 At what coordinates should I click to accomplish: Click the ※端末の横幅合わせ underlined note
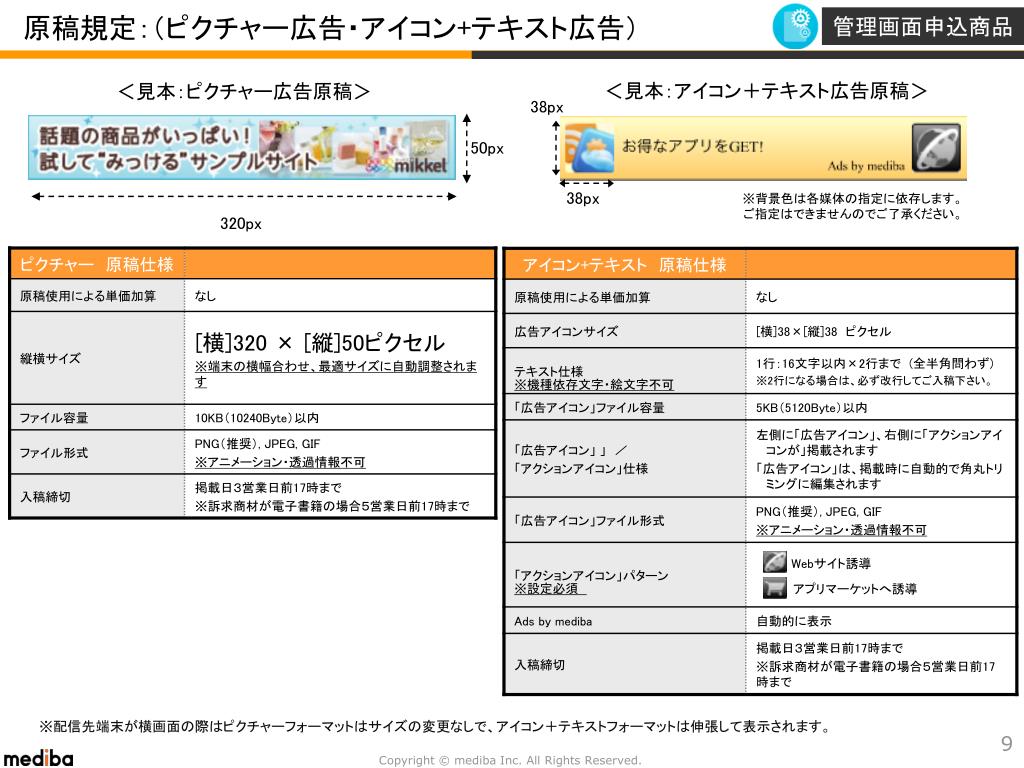pos(336,374)
